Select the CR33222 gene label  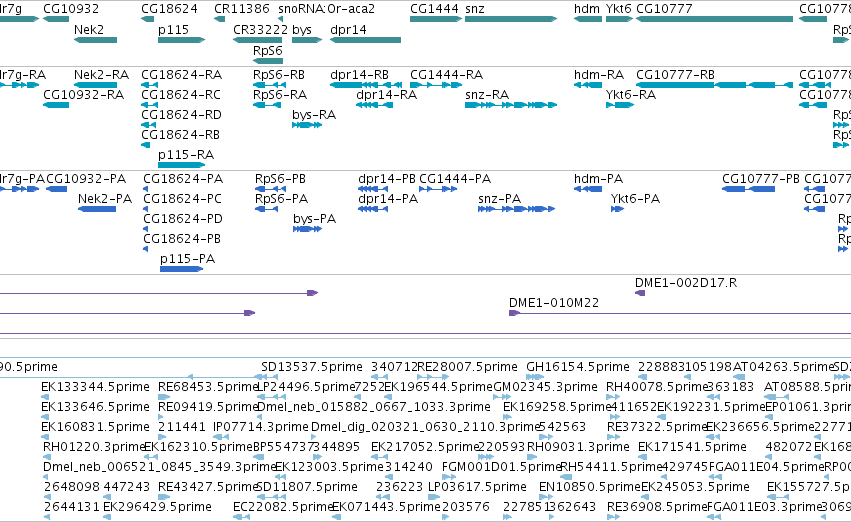tap(260, 29)
